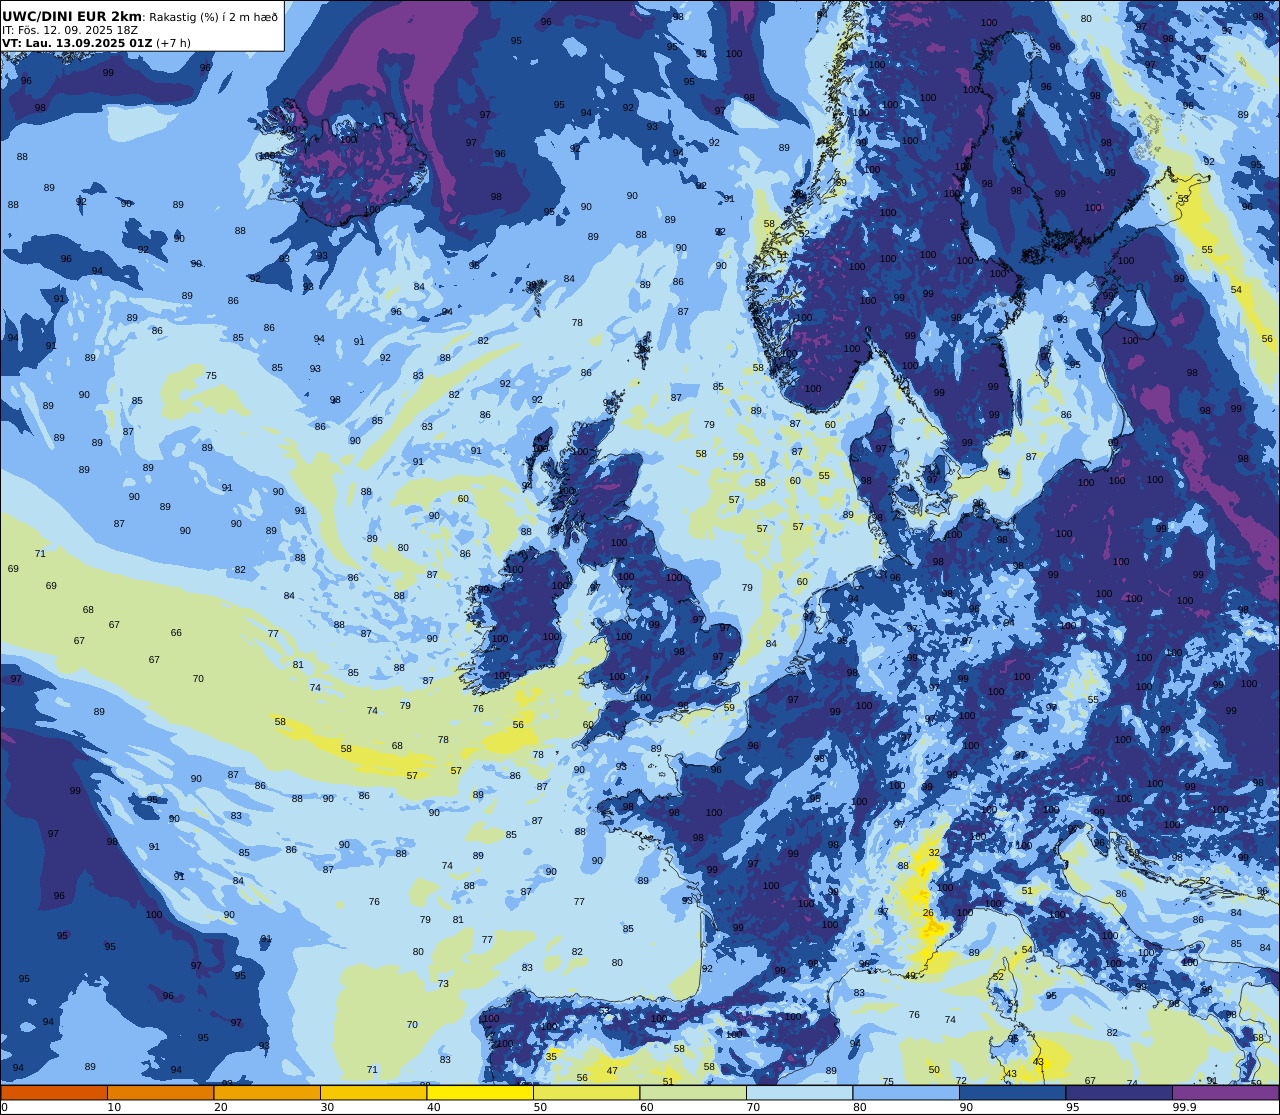Click the 'UWC/DINI EUR 2km' map title
This screenshot has width=1280, height=1115.
73,16
